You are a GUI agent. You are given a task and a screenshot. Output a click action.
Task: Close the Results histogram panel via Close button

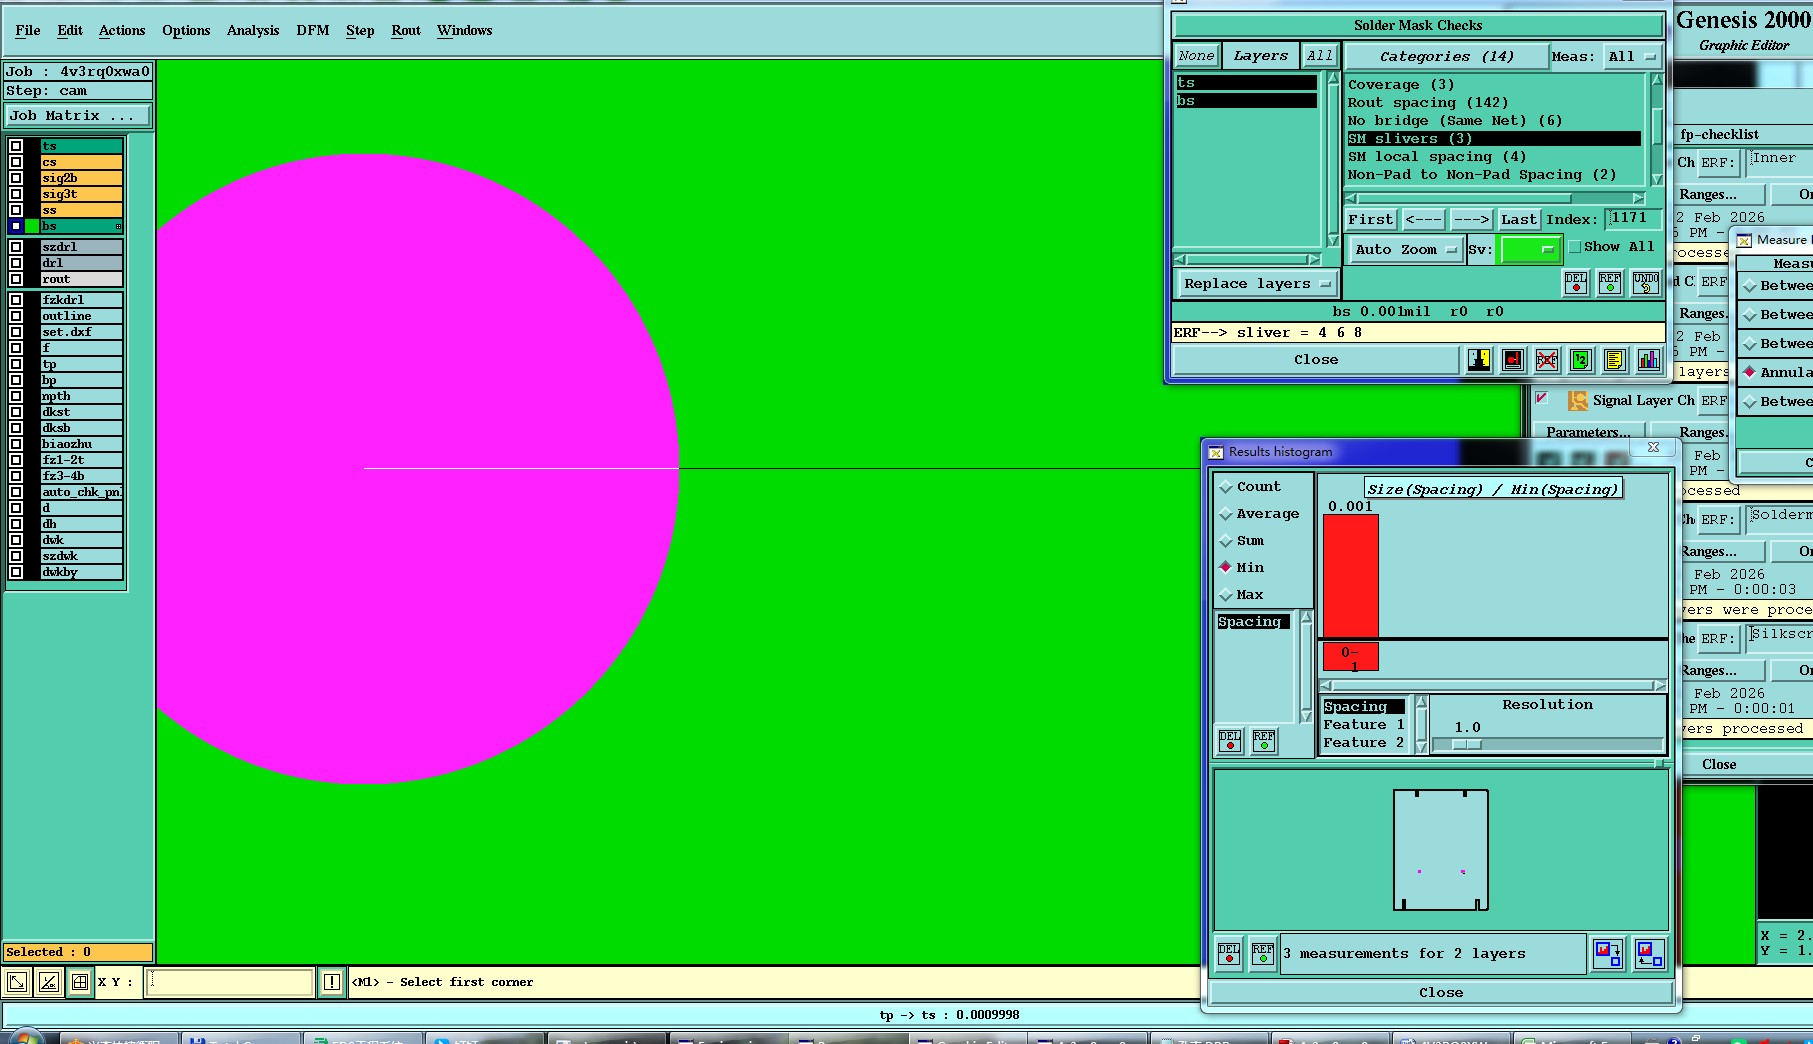tap(1441, 992)
